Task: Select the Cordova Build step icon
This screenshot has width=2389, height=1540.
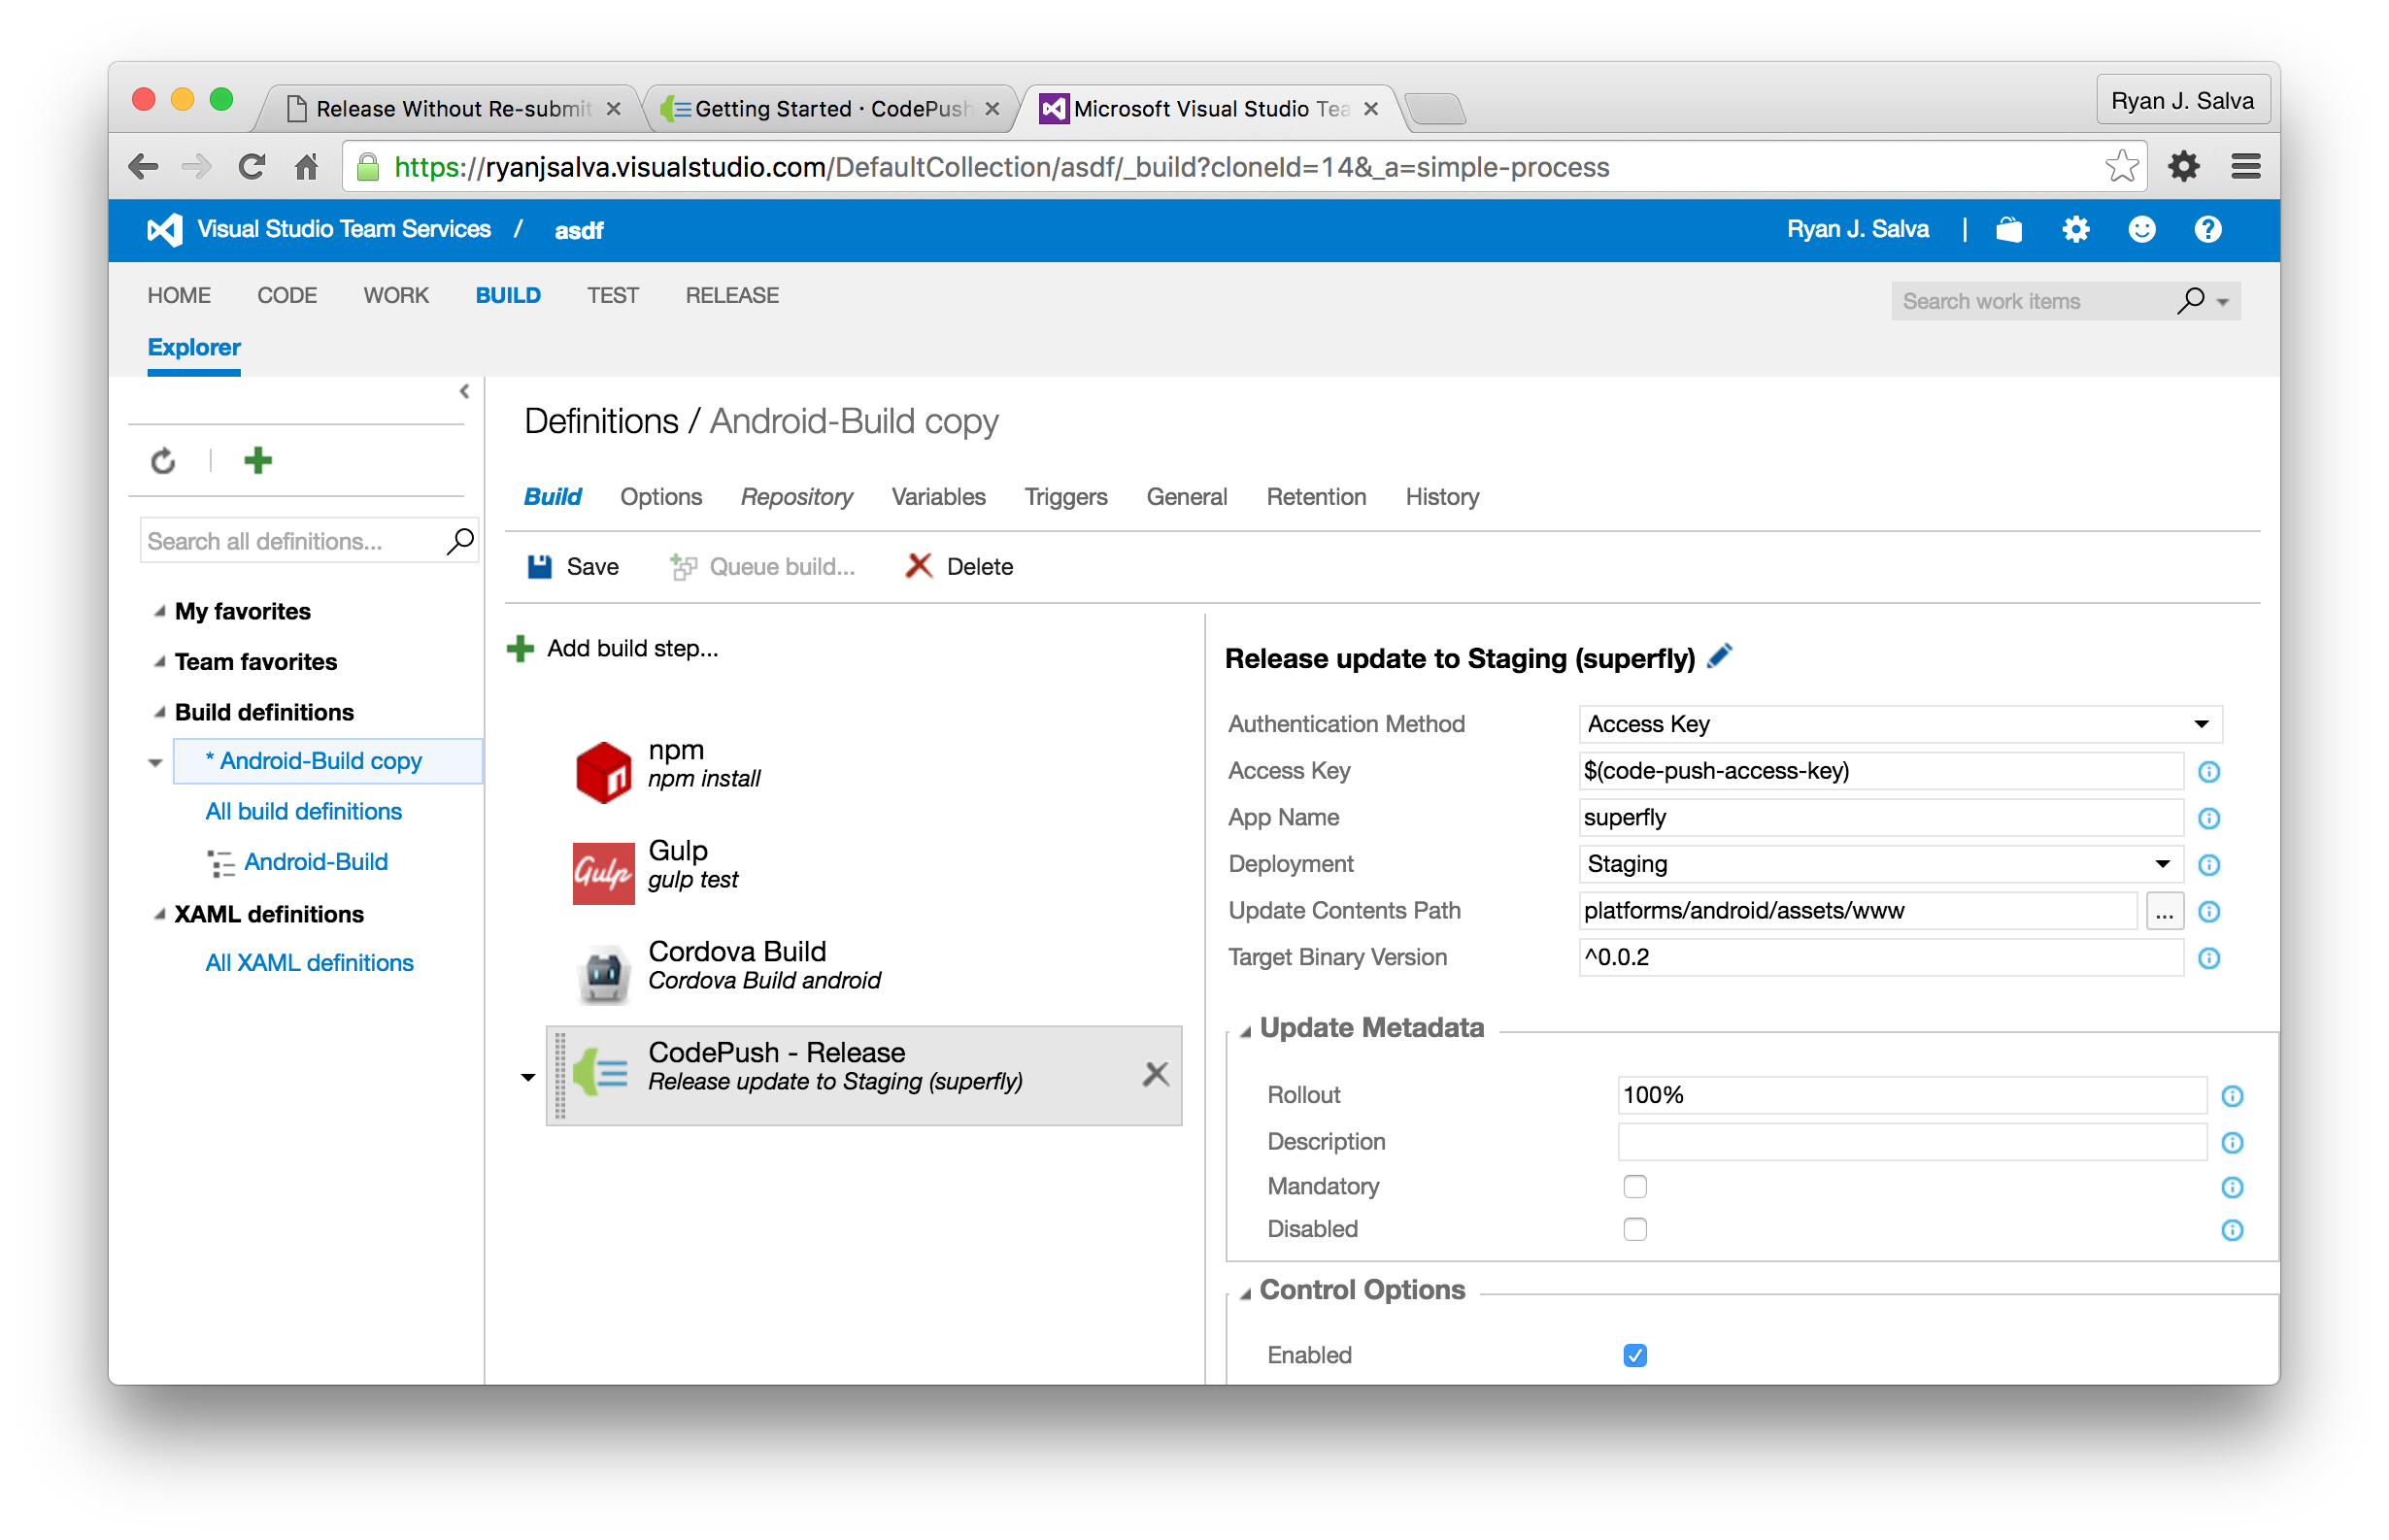Action: [604, 973]
